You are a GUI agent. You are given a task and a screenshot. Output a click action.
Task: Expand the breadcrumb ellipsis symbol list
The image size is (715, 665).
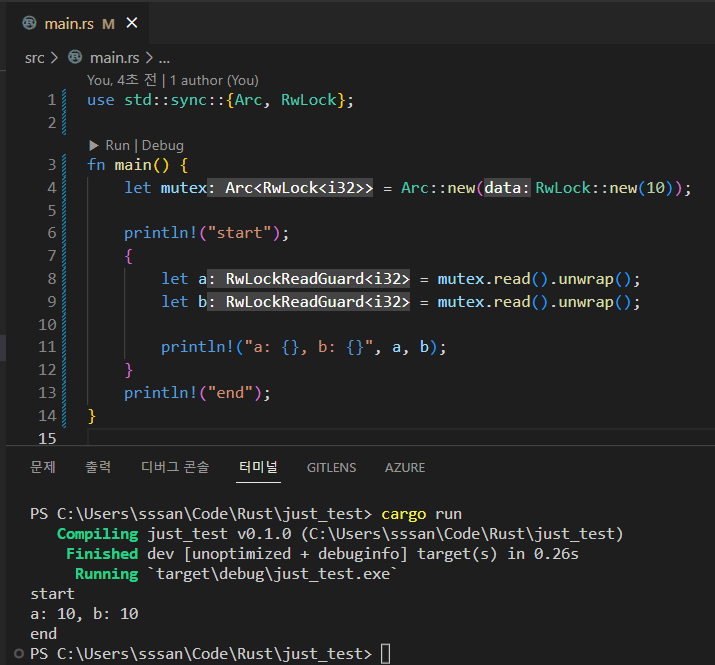[165, 58]
